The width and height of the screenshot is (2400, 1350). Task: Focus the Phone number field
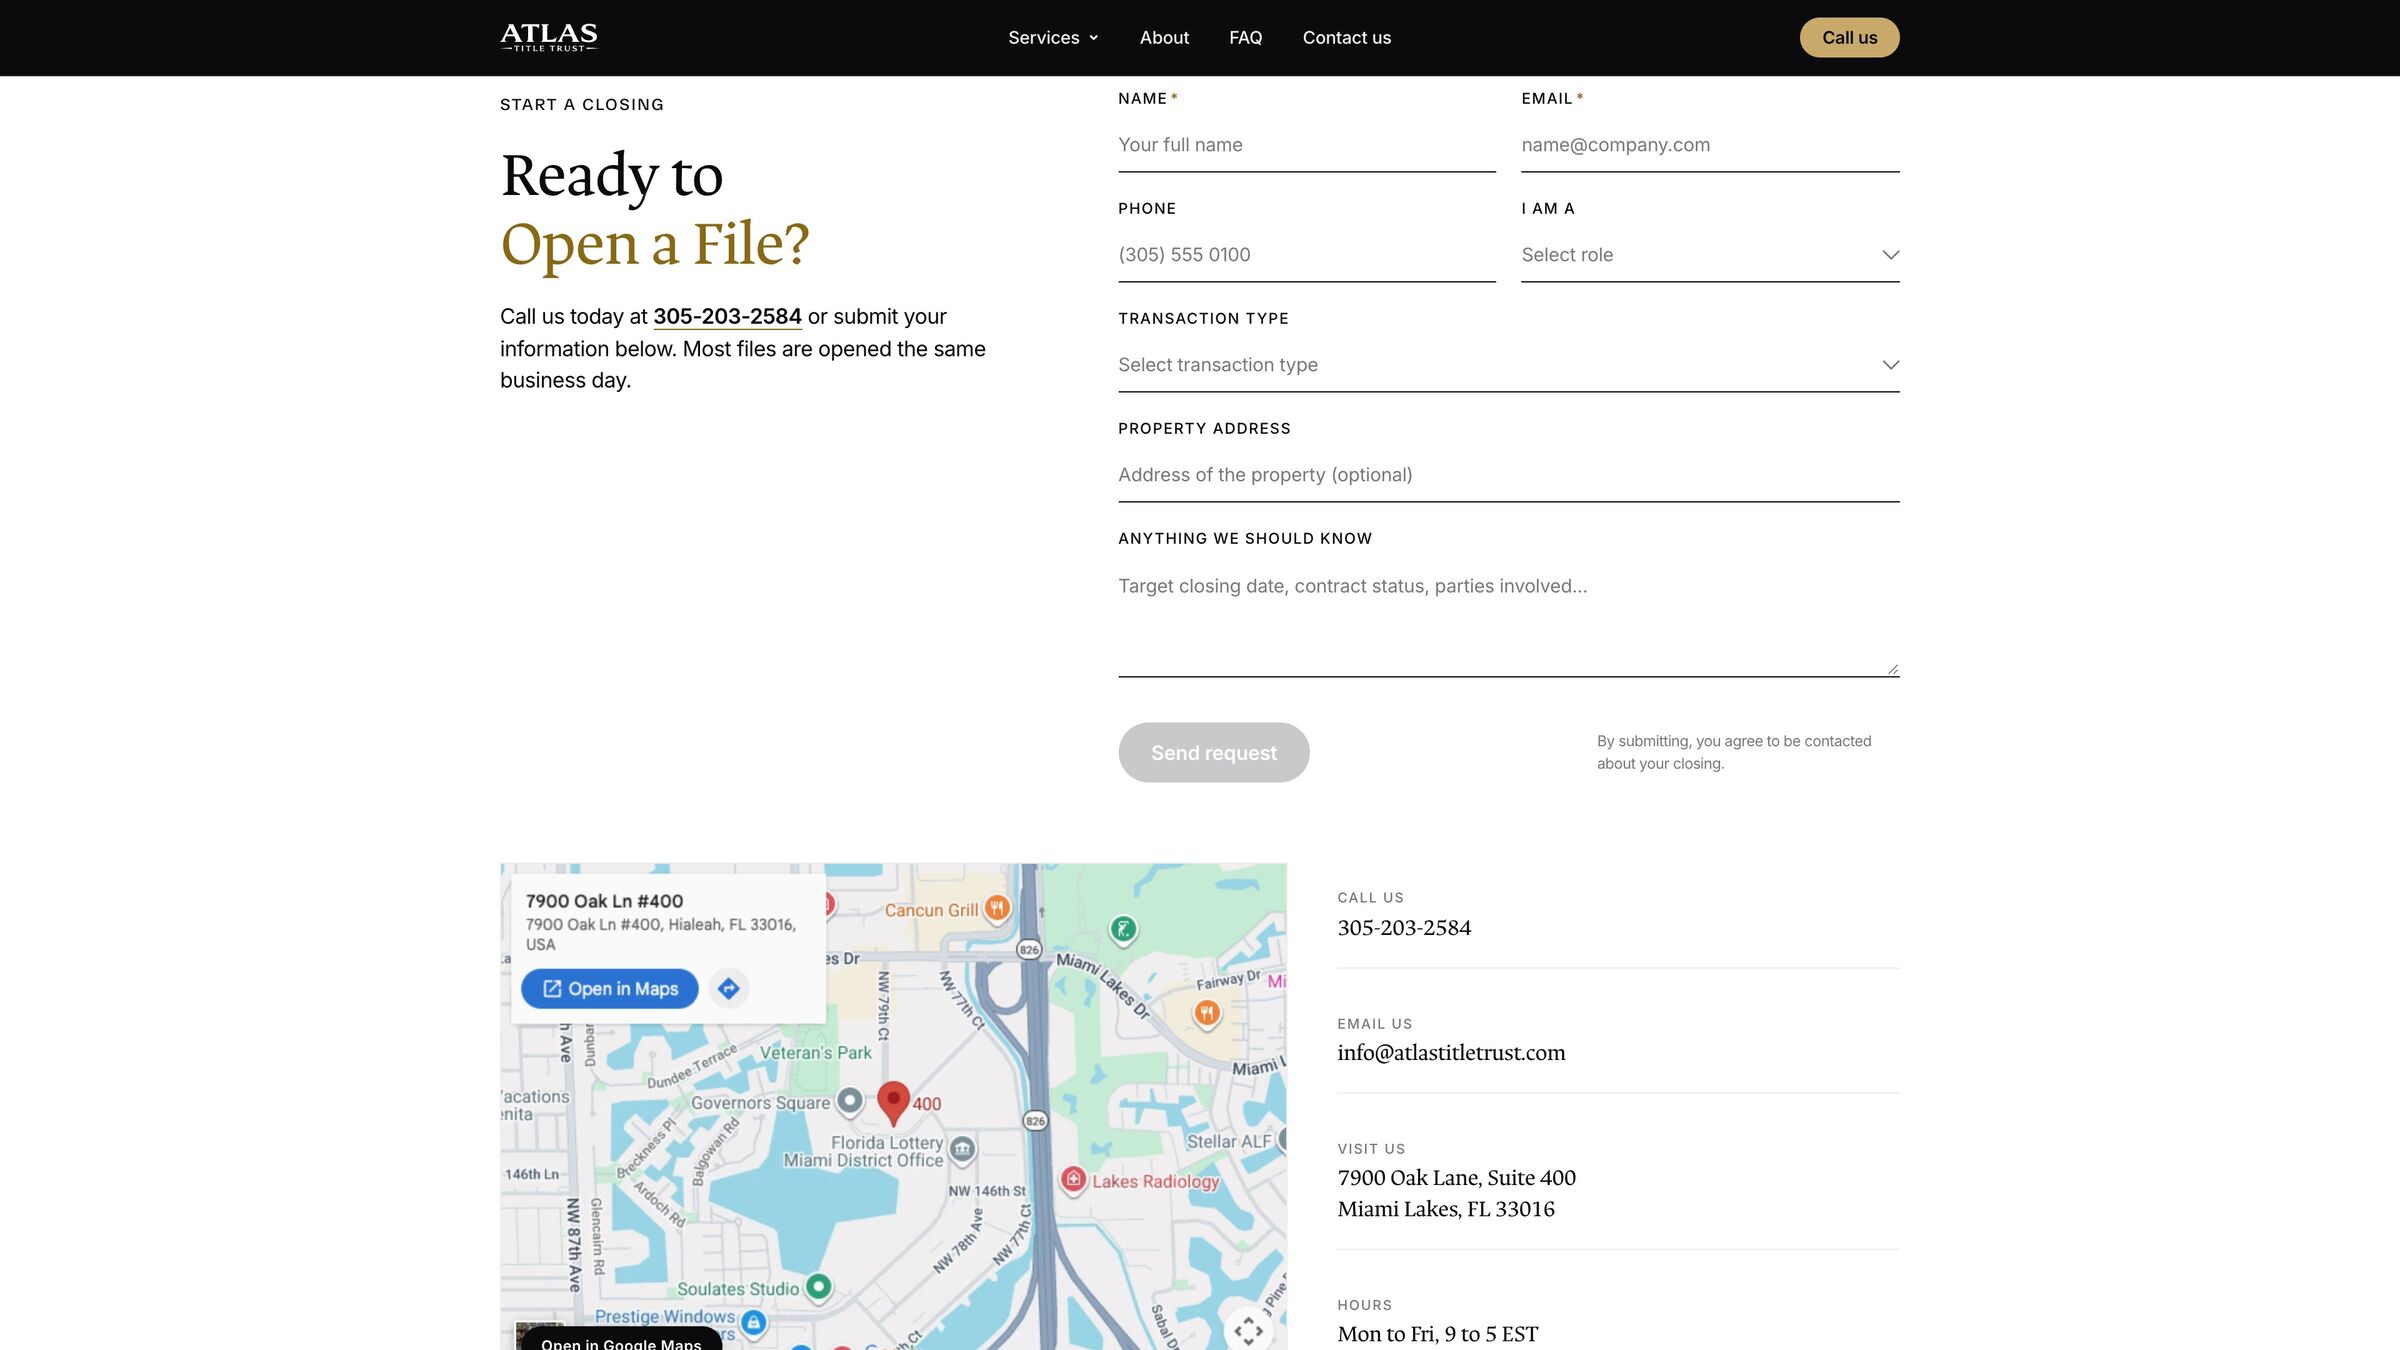coord(1306,255)
